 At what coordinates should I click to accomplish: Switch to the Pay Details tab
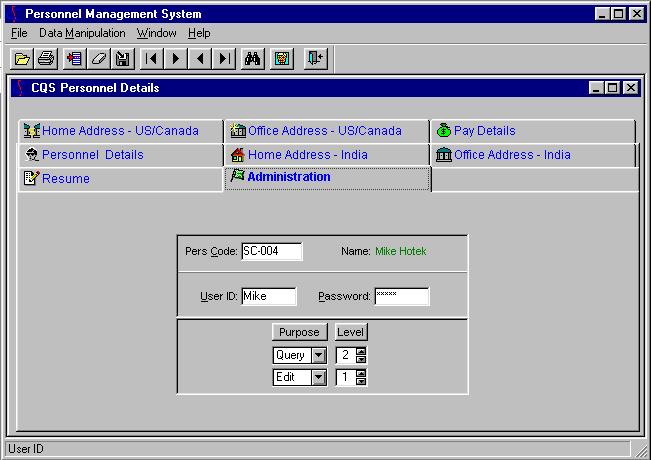tap(484, 131)
